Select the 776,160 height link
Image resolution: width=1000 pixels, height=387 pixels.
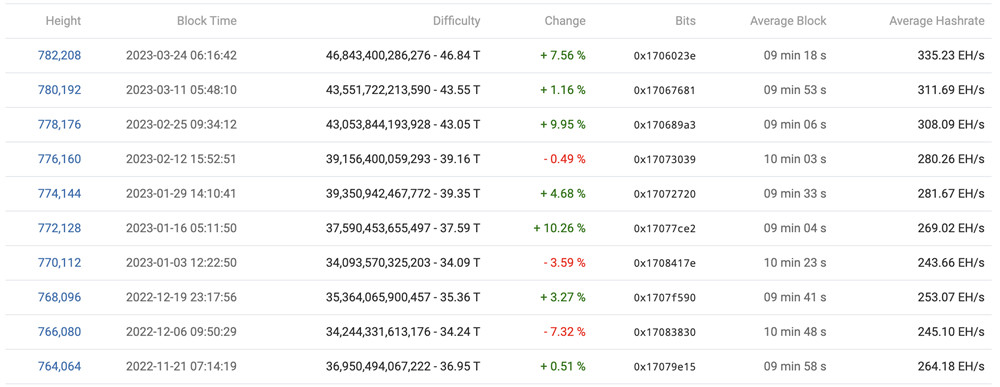coord(59,159)
